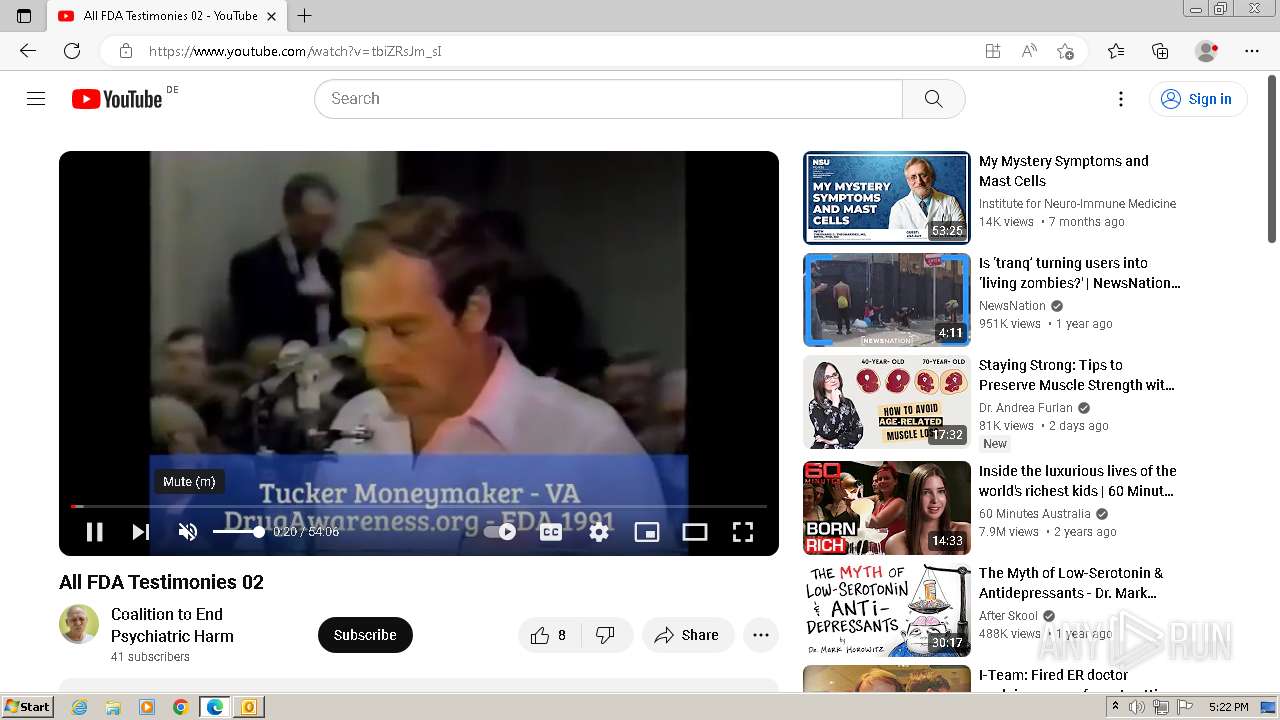Dislike the video
The width and height of the screenshot is (1280, 720).
pyautogui.click(x=605, y=635)
